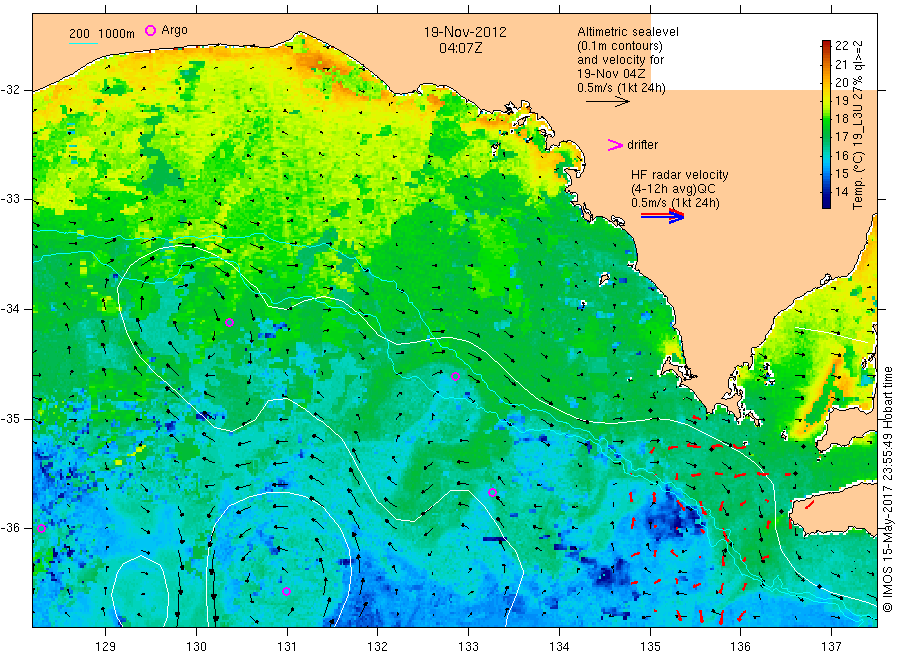This screenshot has width=900, height=660.
Task: Click the 'drifter' legend label
Action: [642, 145]
